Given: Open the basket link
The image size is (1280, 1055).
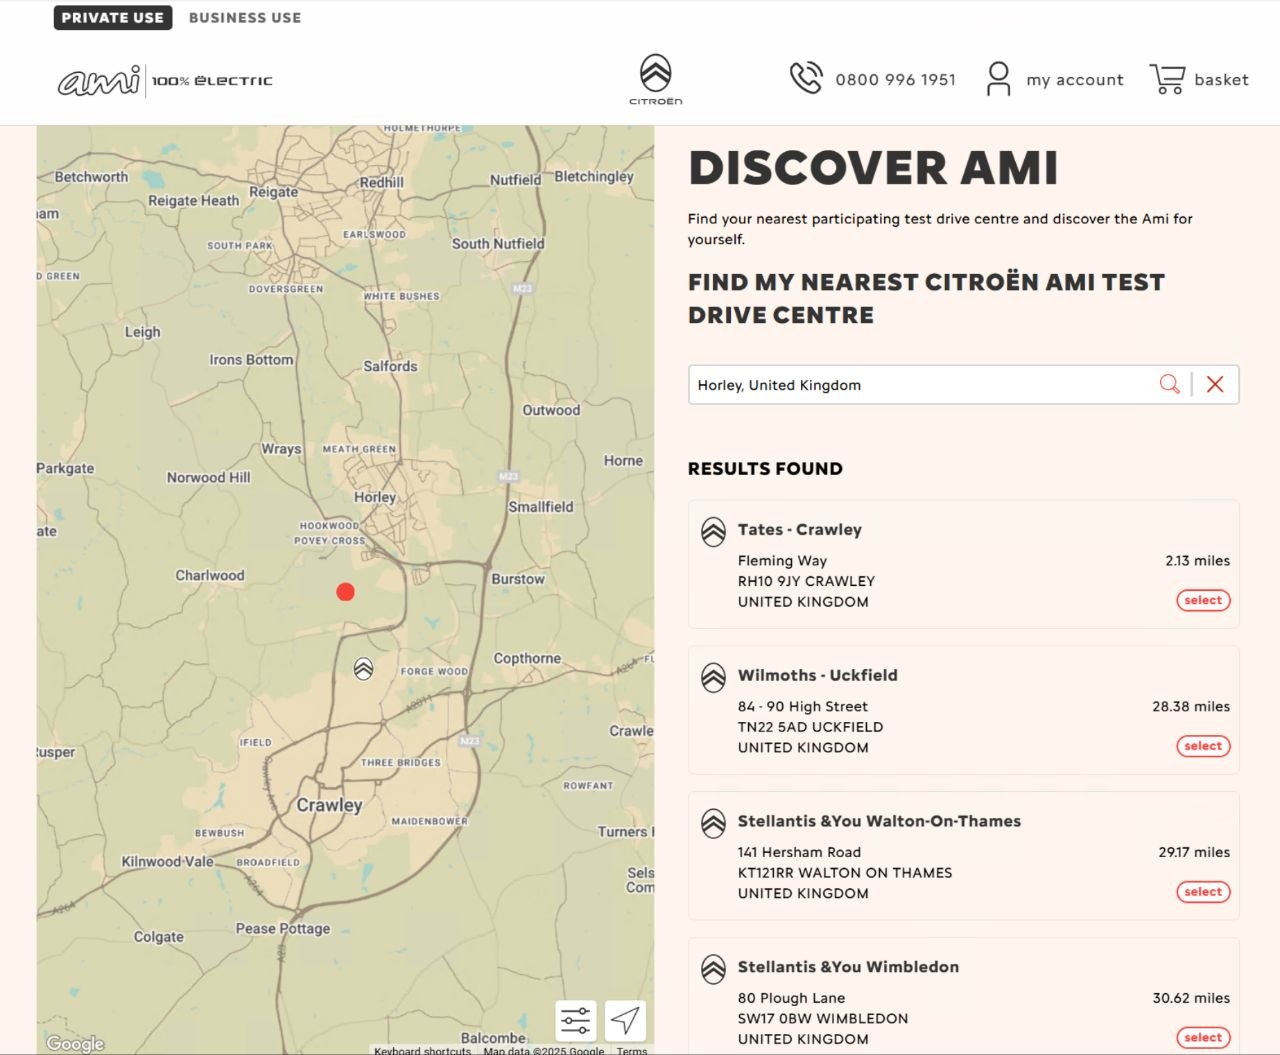Looking at the screenshot, I should pos(1221,80).
